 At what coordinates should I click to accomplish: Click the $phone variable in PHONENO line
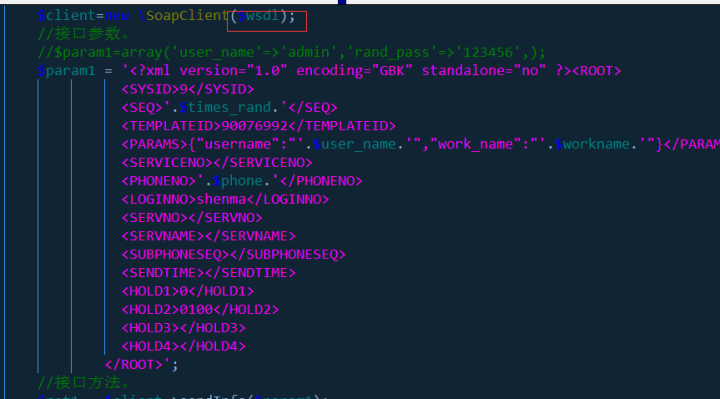coord(237,181)
